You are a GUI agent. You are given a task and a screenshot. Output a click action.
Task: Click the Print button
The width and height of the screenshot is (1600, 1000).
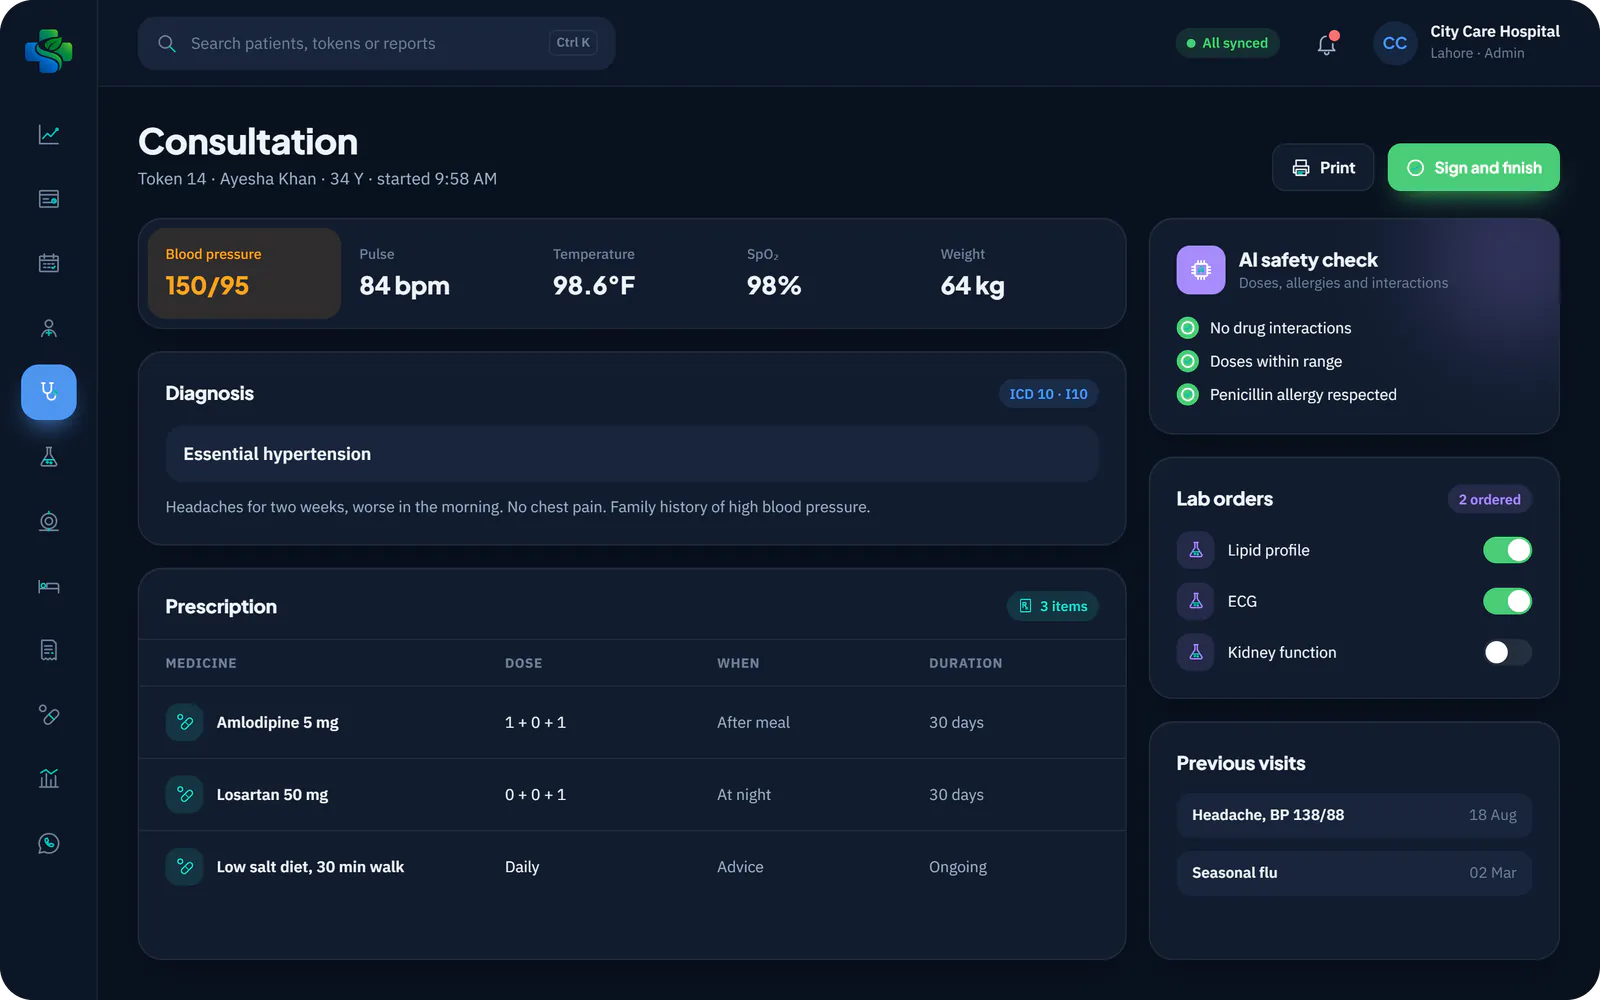(x=1323, y=168)
